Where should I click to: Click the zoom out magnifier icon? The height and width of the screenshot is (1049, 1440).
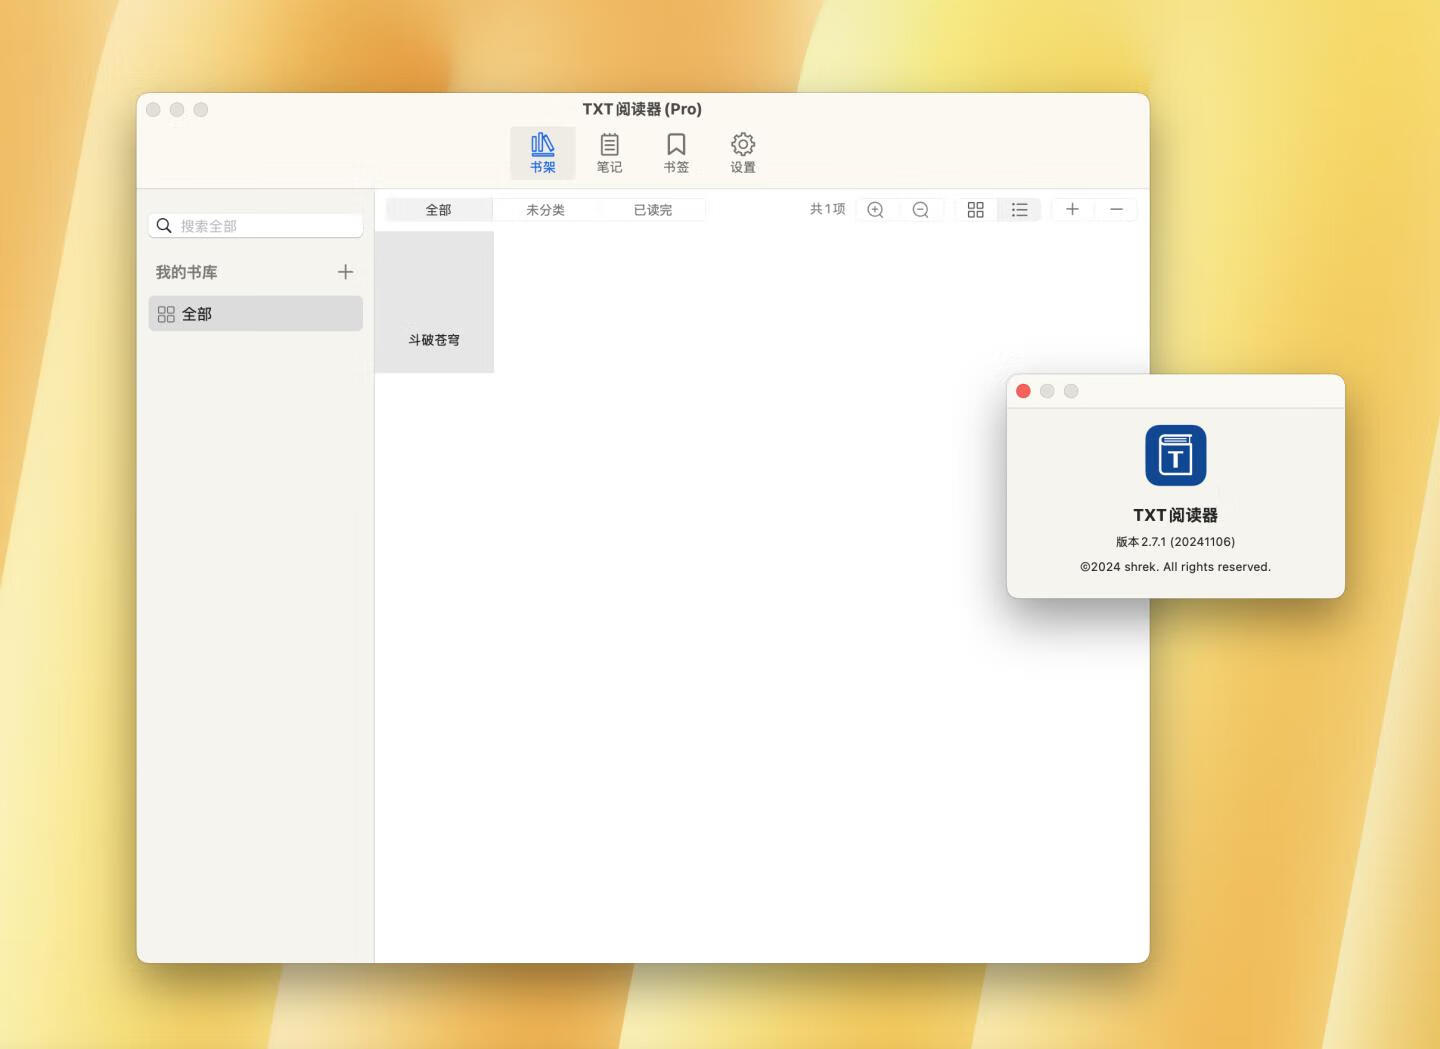coord(921,210)
